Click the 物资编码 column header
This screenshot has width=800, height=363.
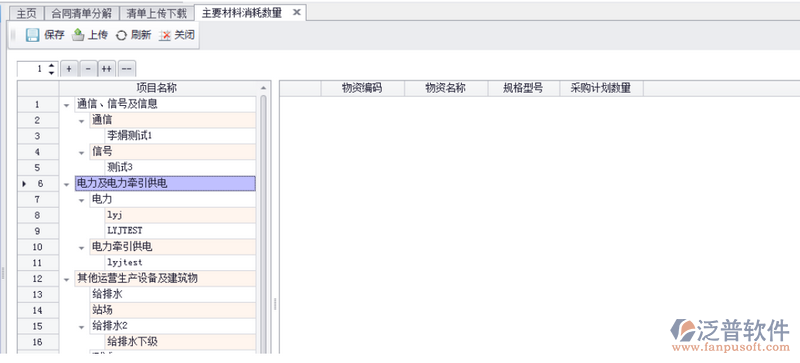[x=362, y=88]
